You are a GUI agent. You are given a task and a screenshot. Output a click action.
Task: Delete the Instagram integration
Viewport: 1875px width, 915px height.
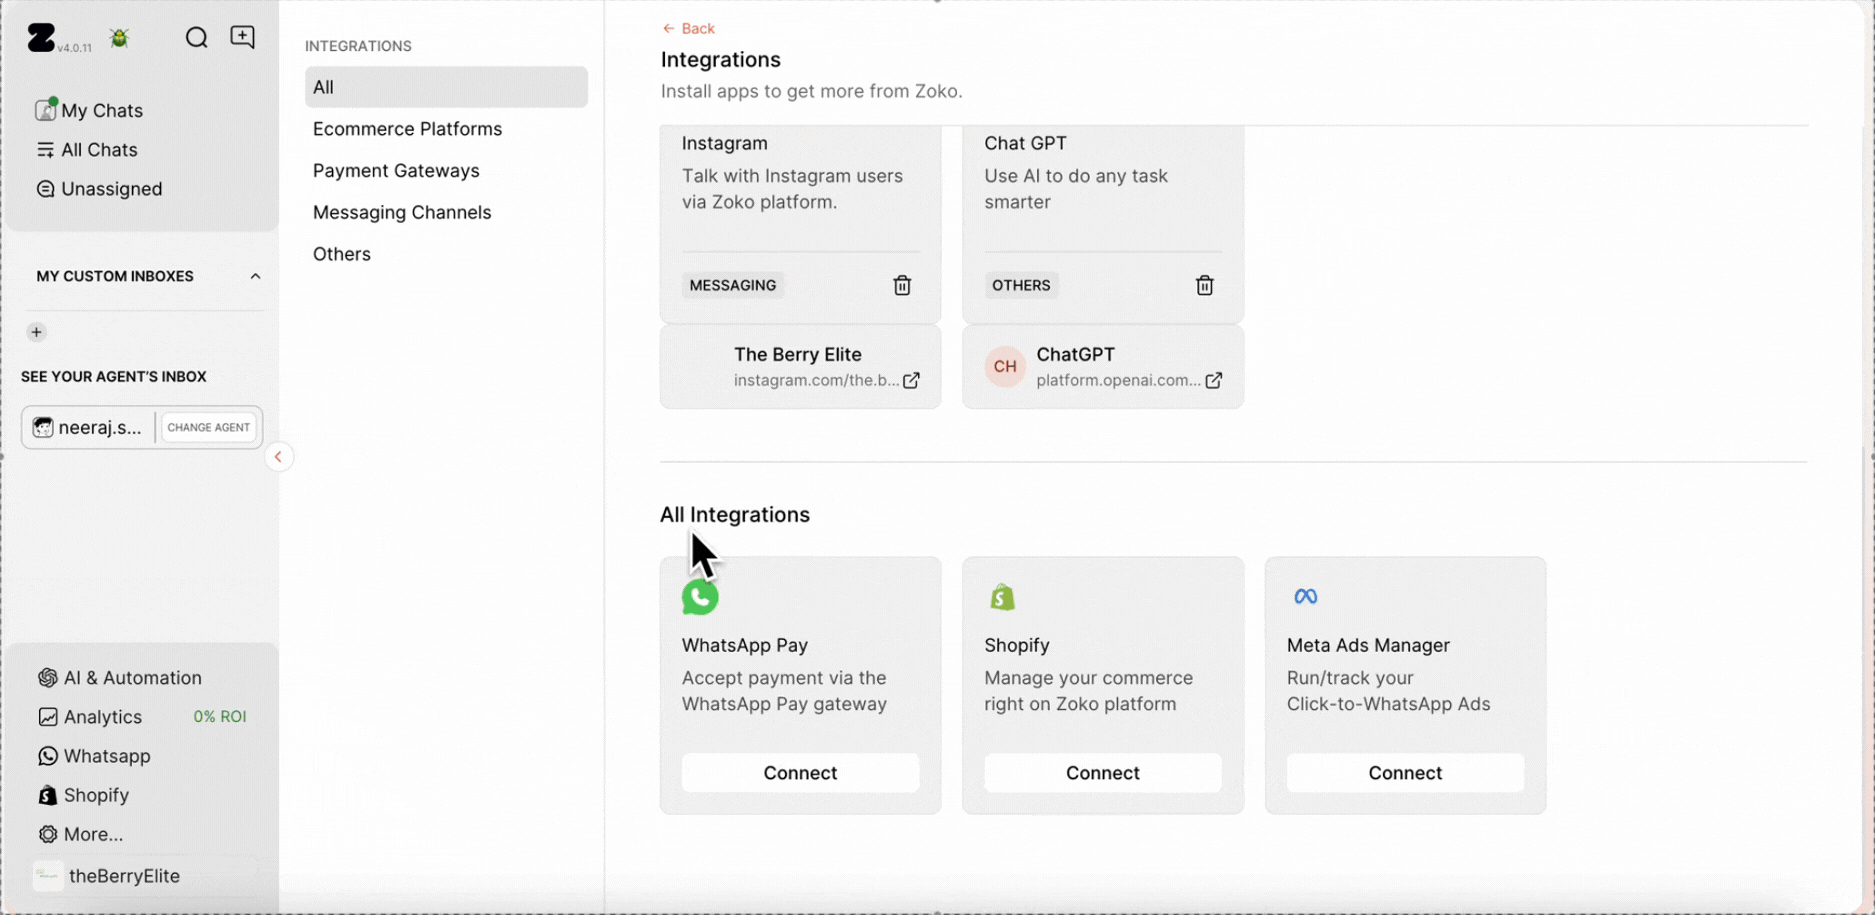tap(902, 286)
